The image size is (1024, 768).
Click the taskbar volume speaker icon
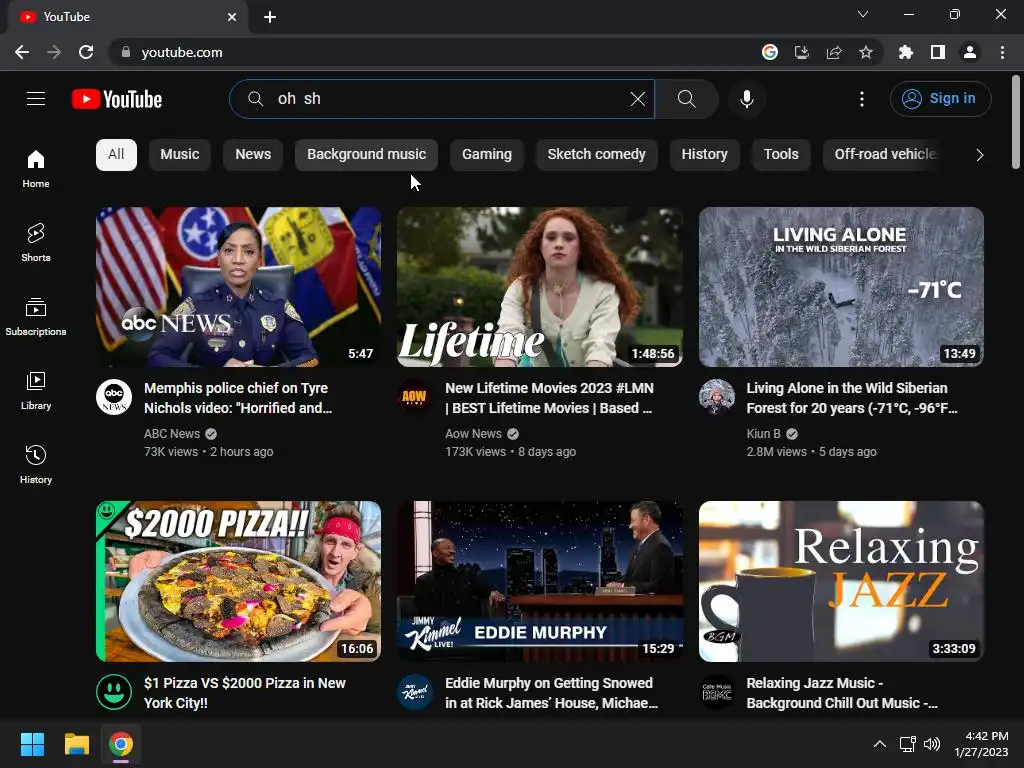pyautogui.click(x=932, y=744)
